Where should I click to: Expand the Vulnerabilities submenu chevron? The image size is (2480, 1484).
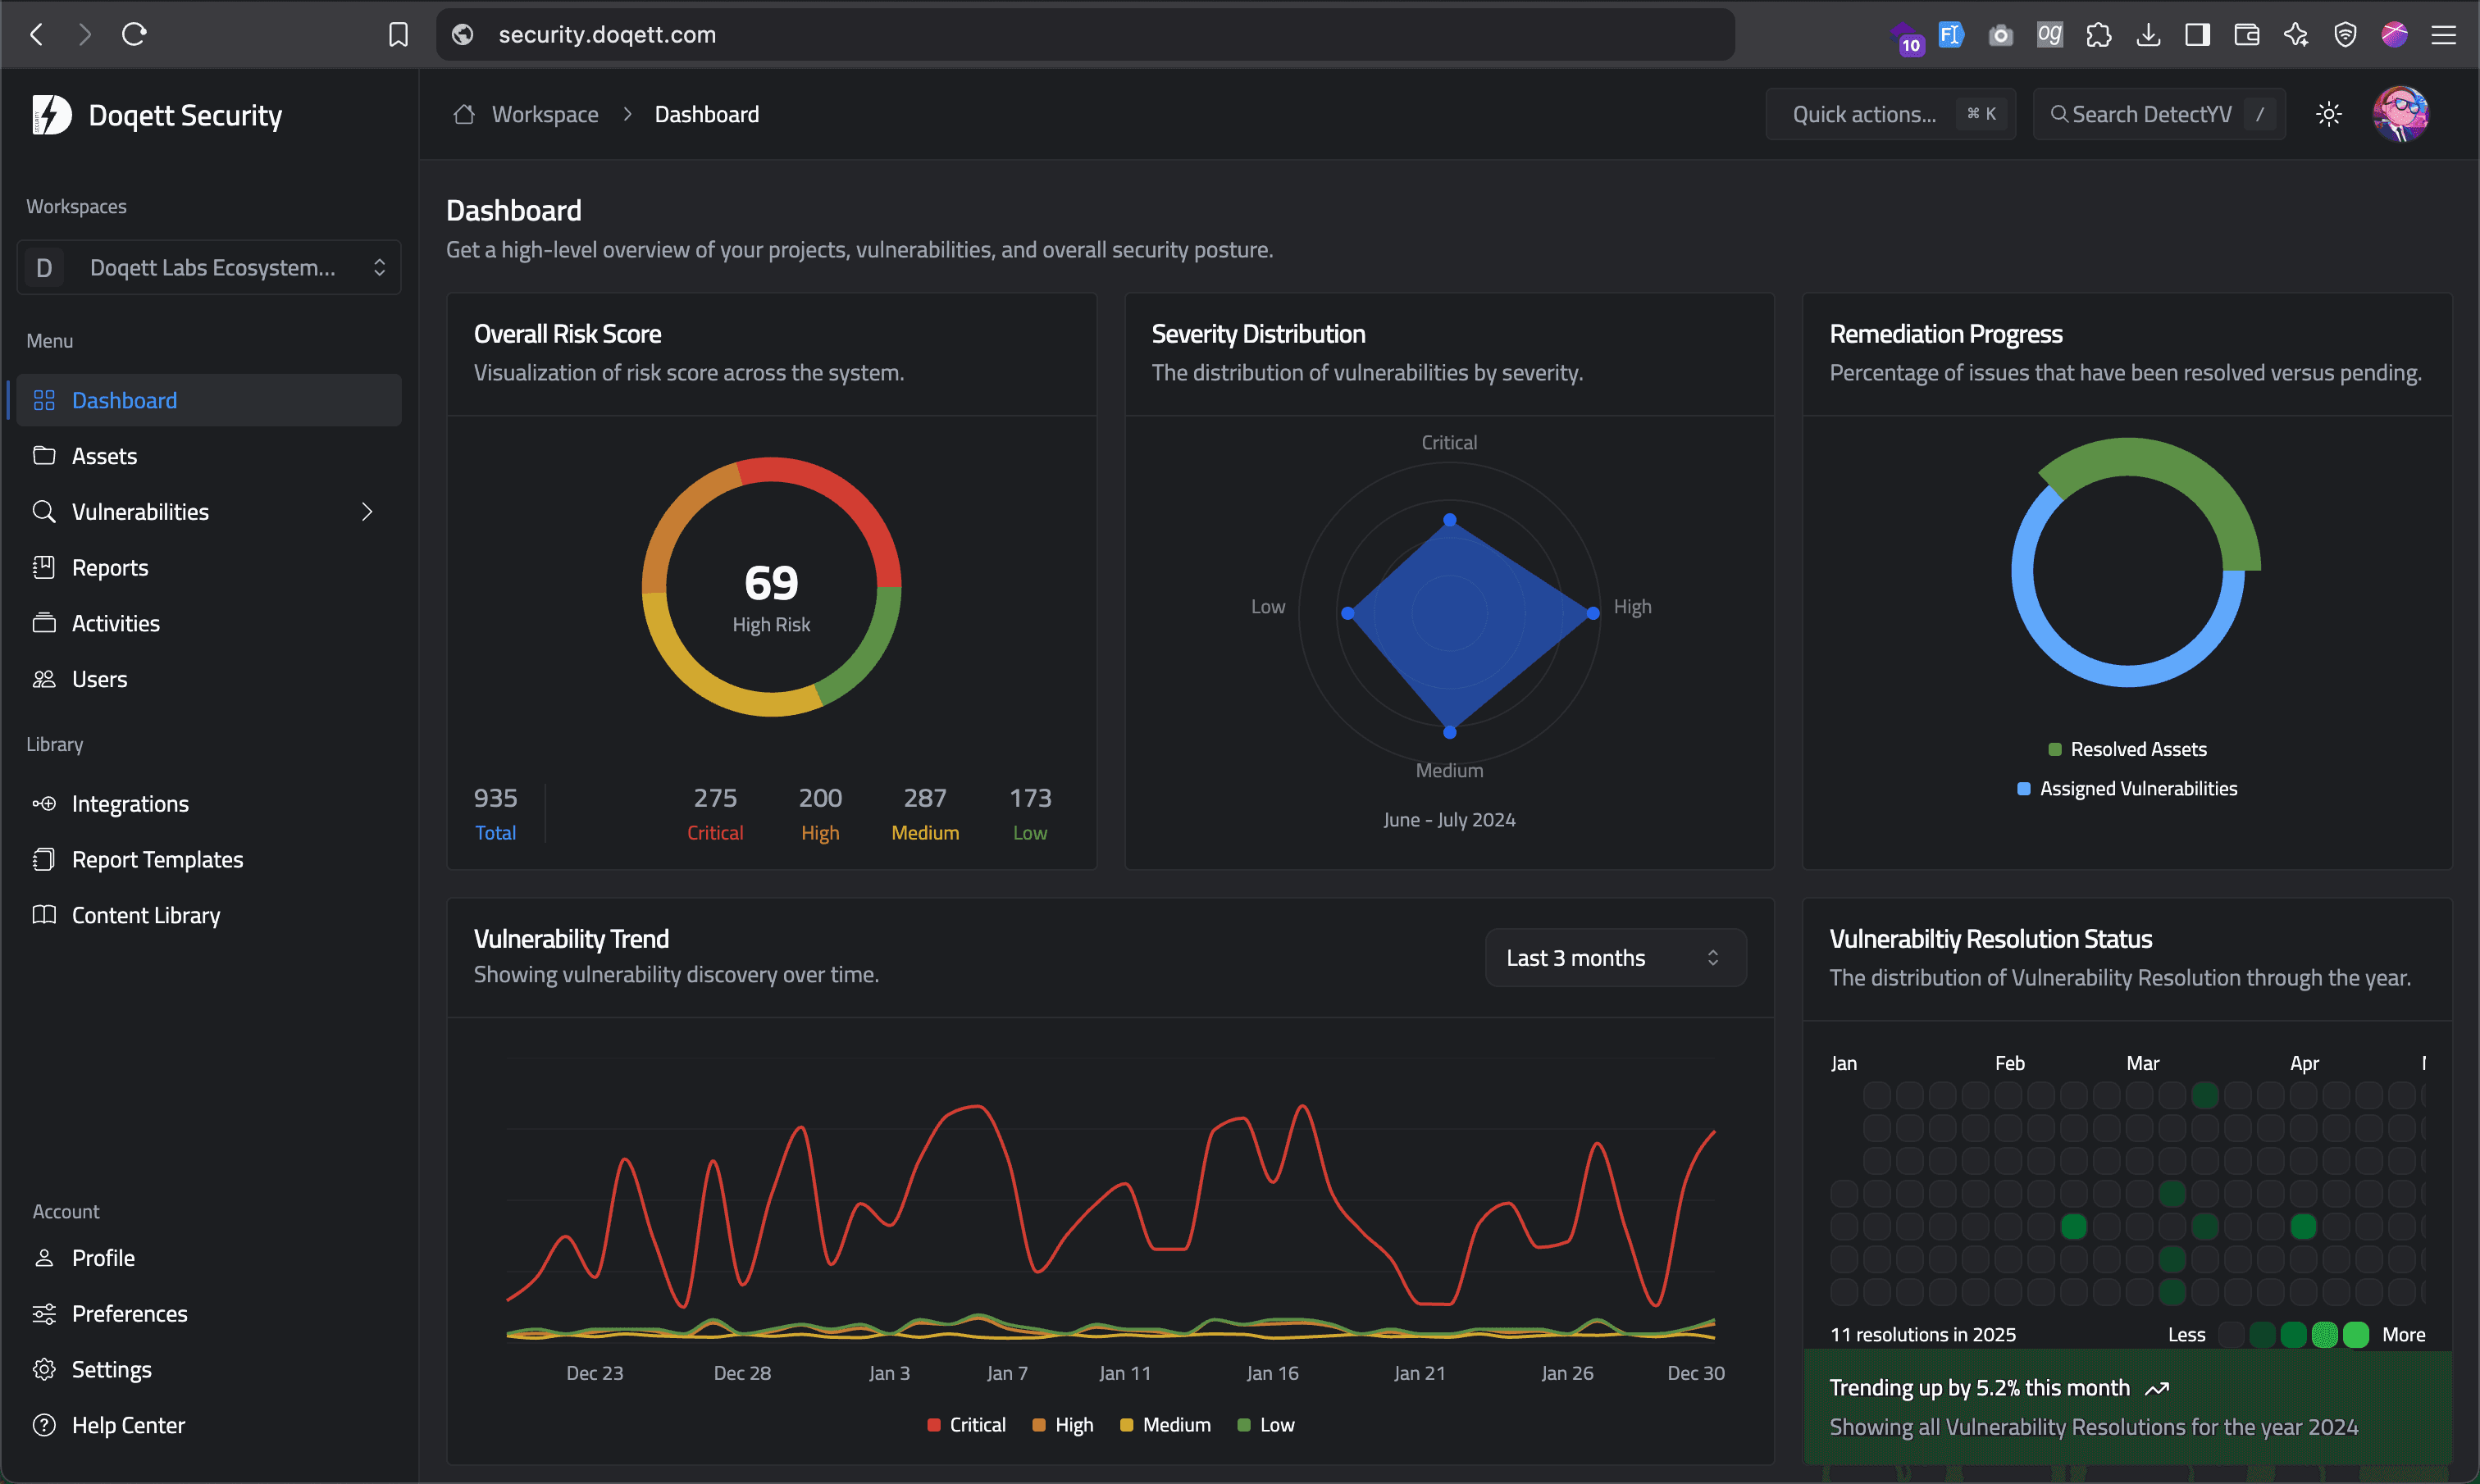[x=367, y=512]
